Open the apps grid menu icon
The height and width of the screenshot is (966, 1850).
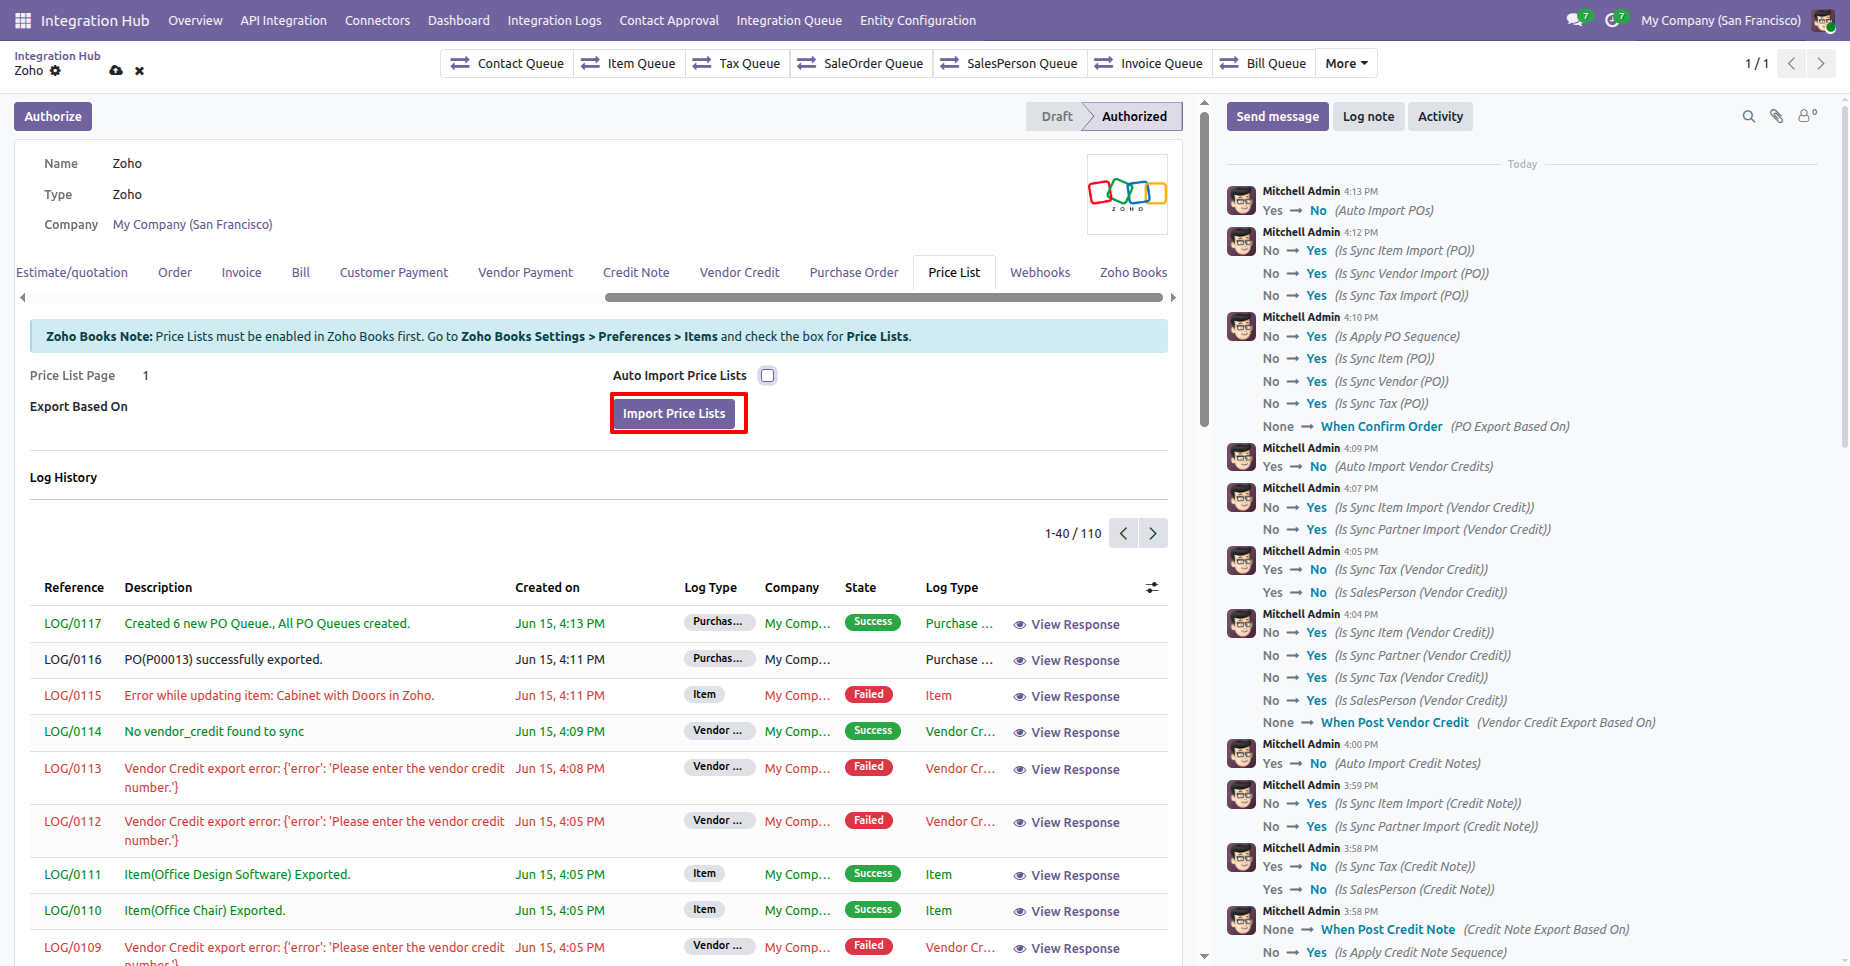[23, 20]
